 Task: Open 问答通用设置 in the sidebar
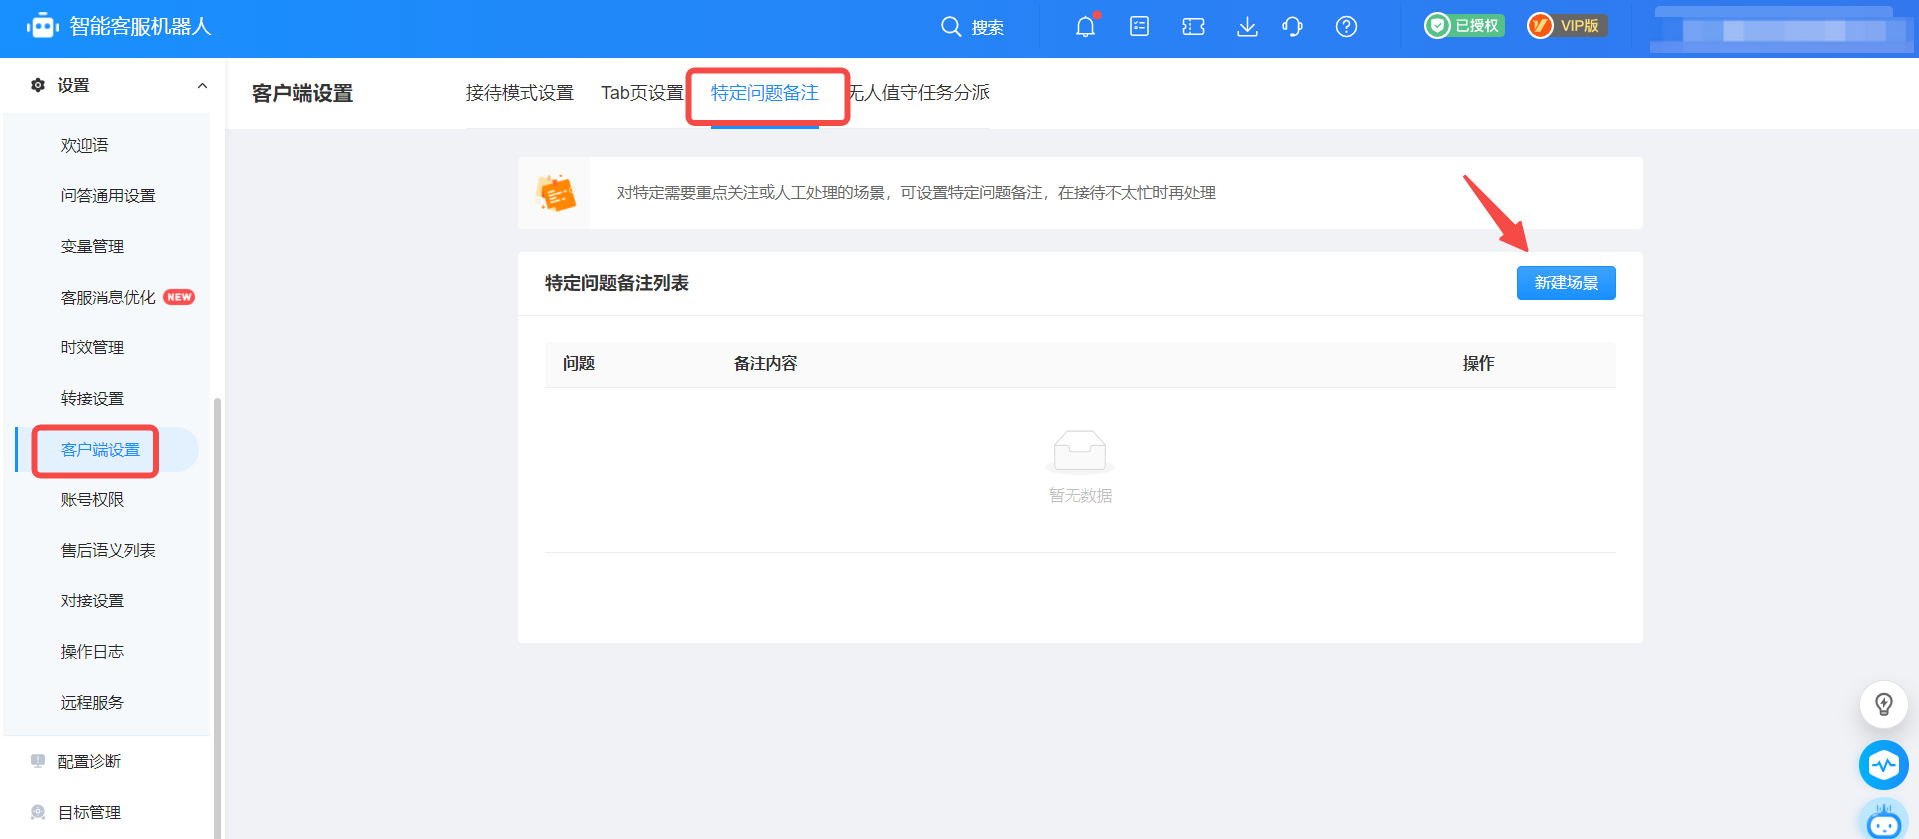pyautogui.click(x=108, y=196)
